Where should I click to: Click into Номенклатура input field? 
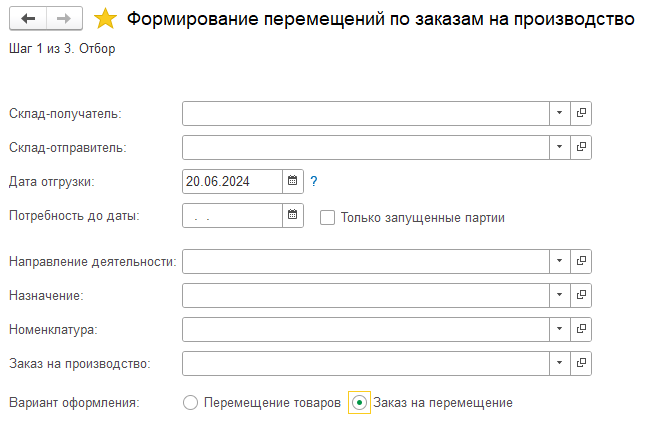click(x=366, y=328)
